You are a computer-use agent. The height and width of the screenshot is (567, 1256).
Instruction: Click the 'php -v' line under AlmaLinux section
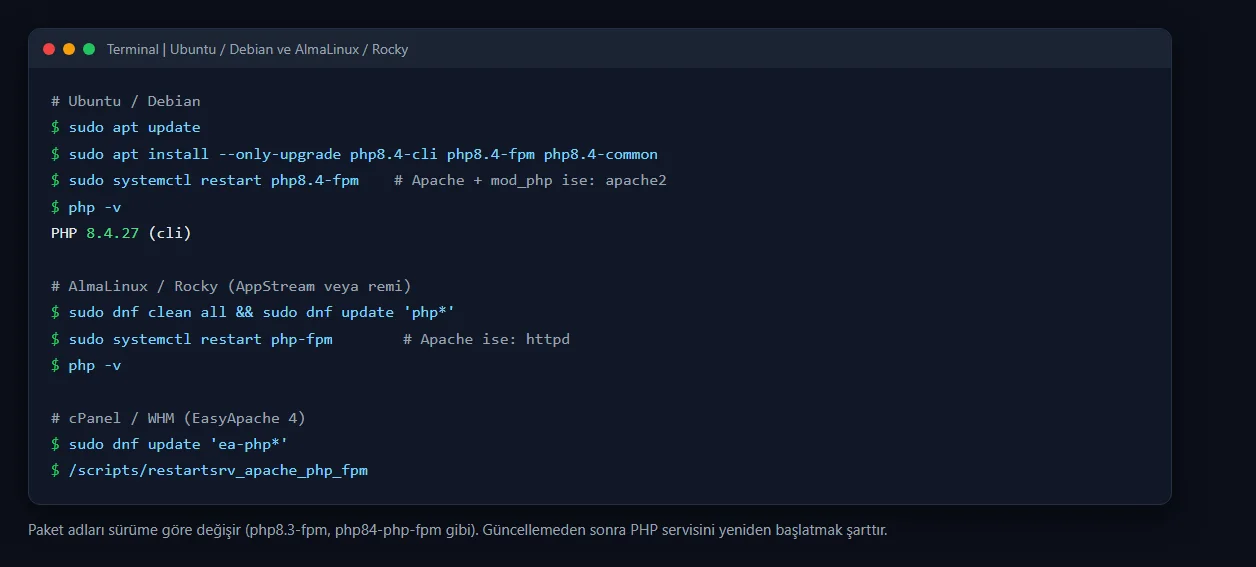pos(95,365)
